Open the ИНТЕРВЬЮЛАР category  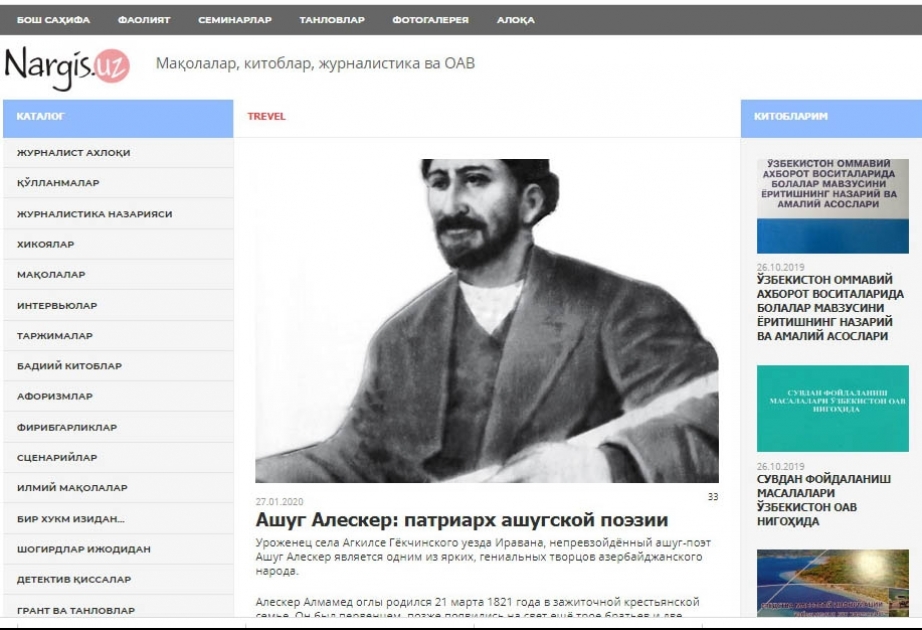tap(118, 306)
